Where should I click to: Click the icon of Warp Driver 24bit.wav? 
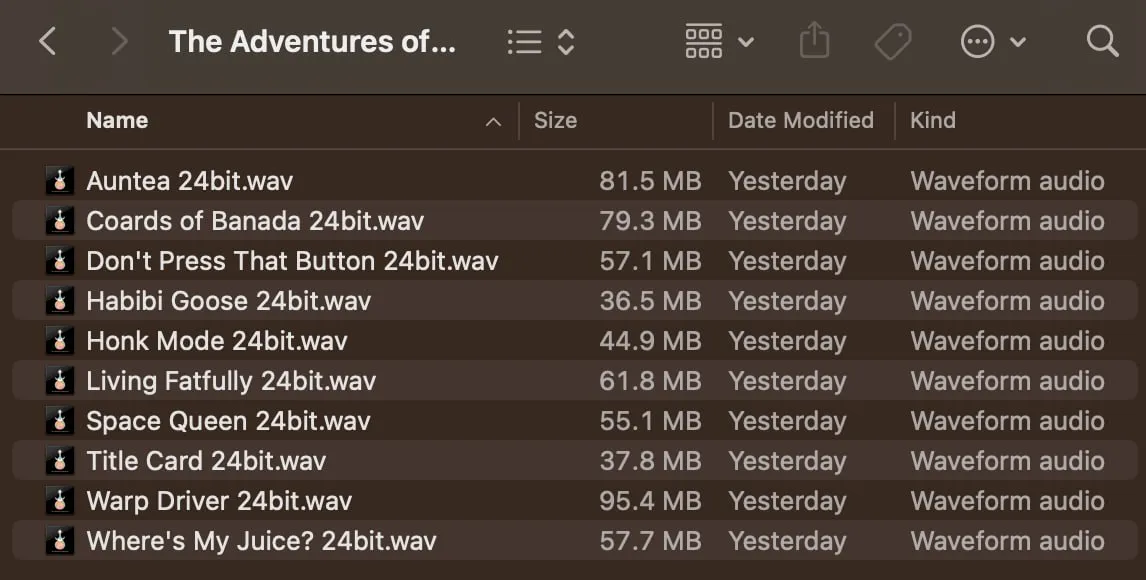(x=60, y=500)
